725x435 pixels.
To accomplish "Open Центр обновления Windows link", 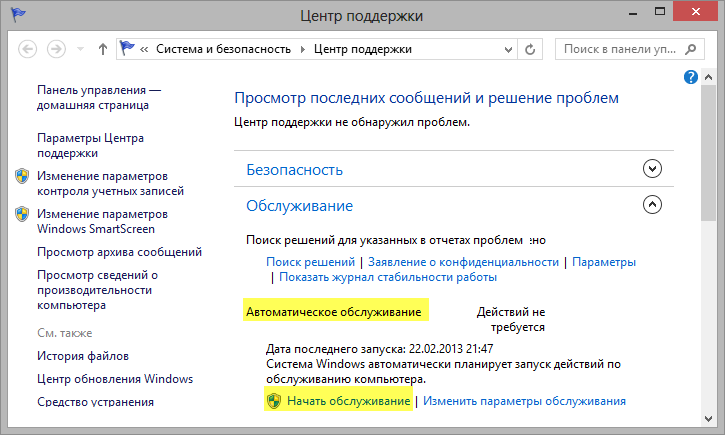I will point(115,379).
